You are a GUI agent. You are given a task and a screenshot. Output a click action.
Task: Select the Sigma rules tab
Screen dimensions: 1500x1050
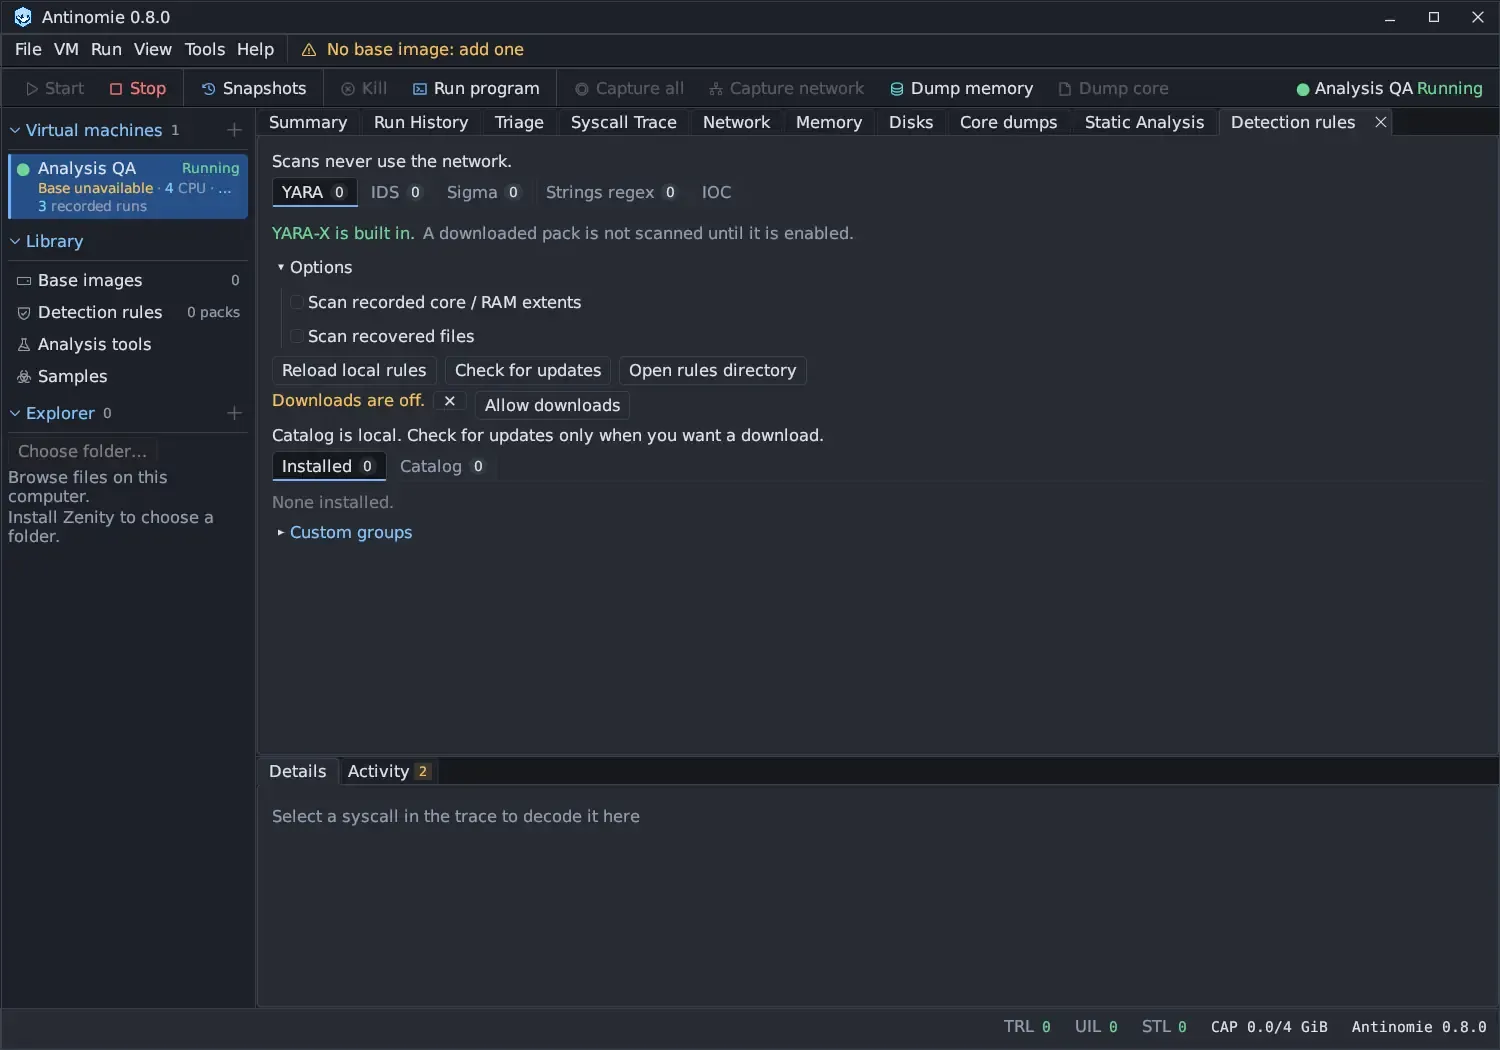[483, 192]
